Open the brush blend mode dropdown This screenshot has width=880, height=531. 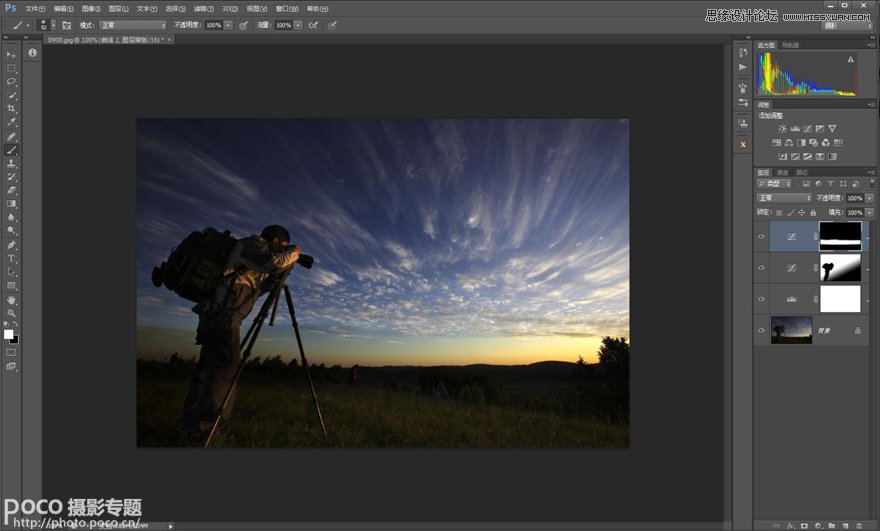(133, 25)
